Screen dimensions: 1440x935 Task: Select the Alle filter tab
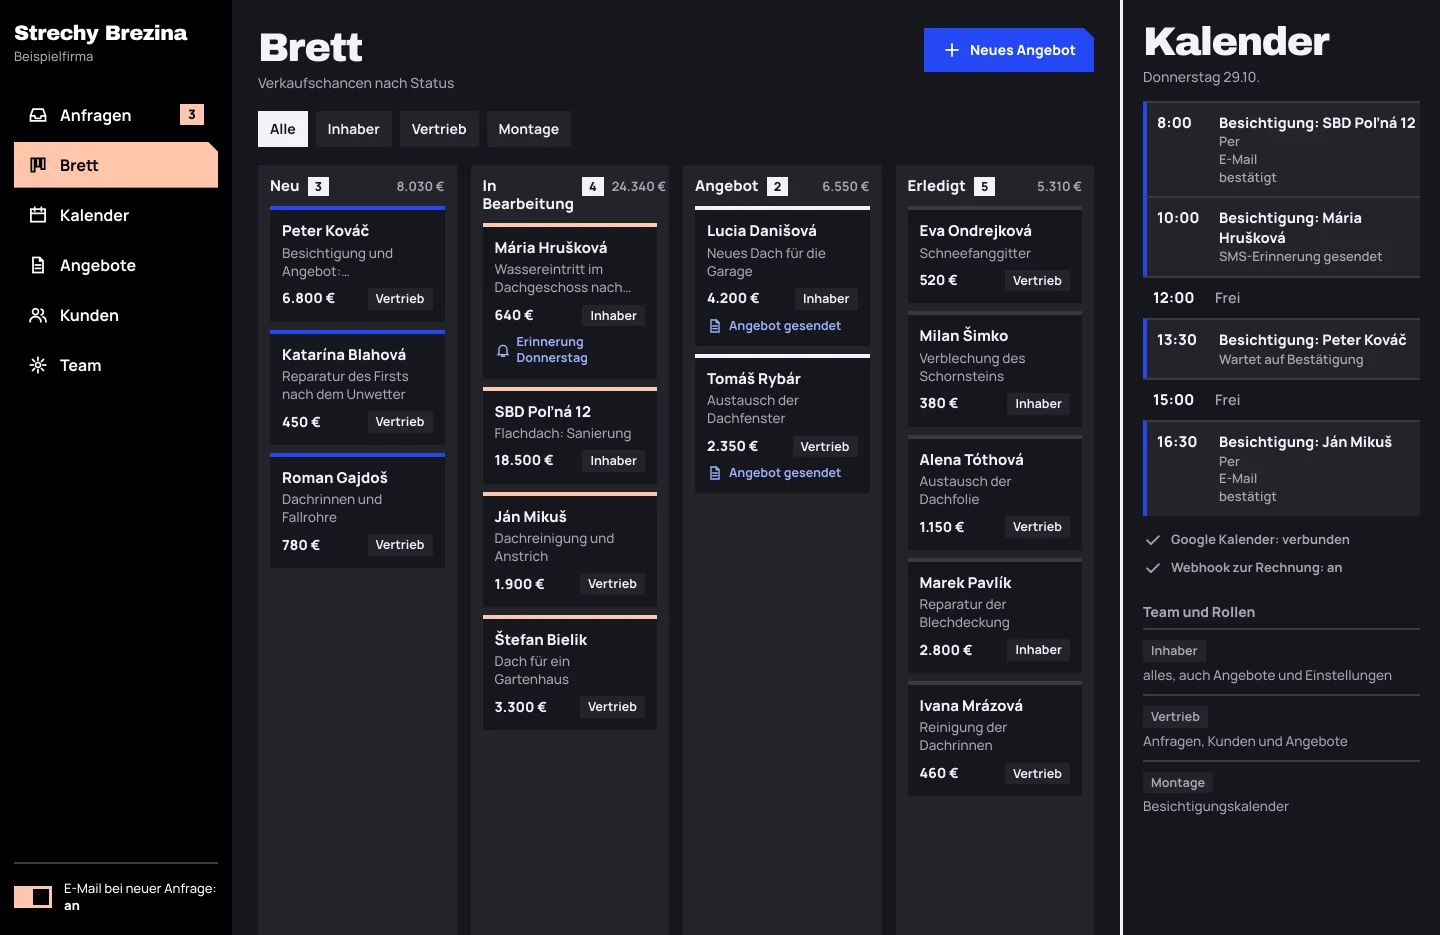tap(283, 129)
